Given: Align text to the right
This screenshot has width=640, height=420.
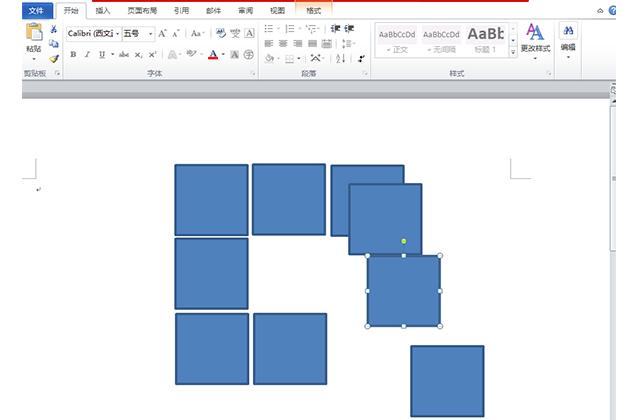Looking at the screenshot, I should (x=298, y=44).
